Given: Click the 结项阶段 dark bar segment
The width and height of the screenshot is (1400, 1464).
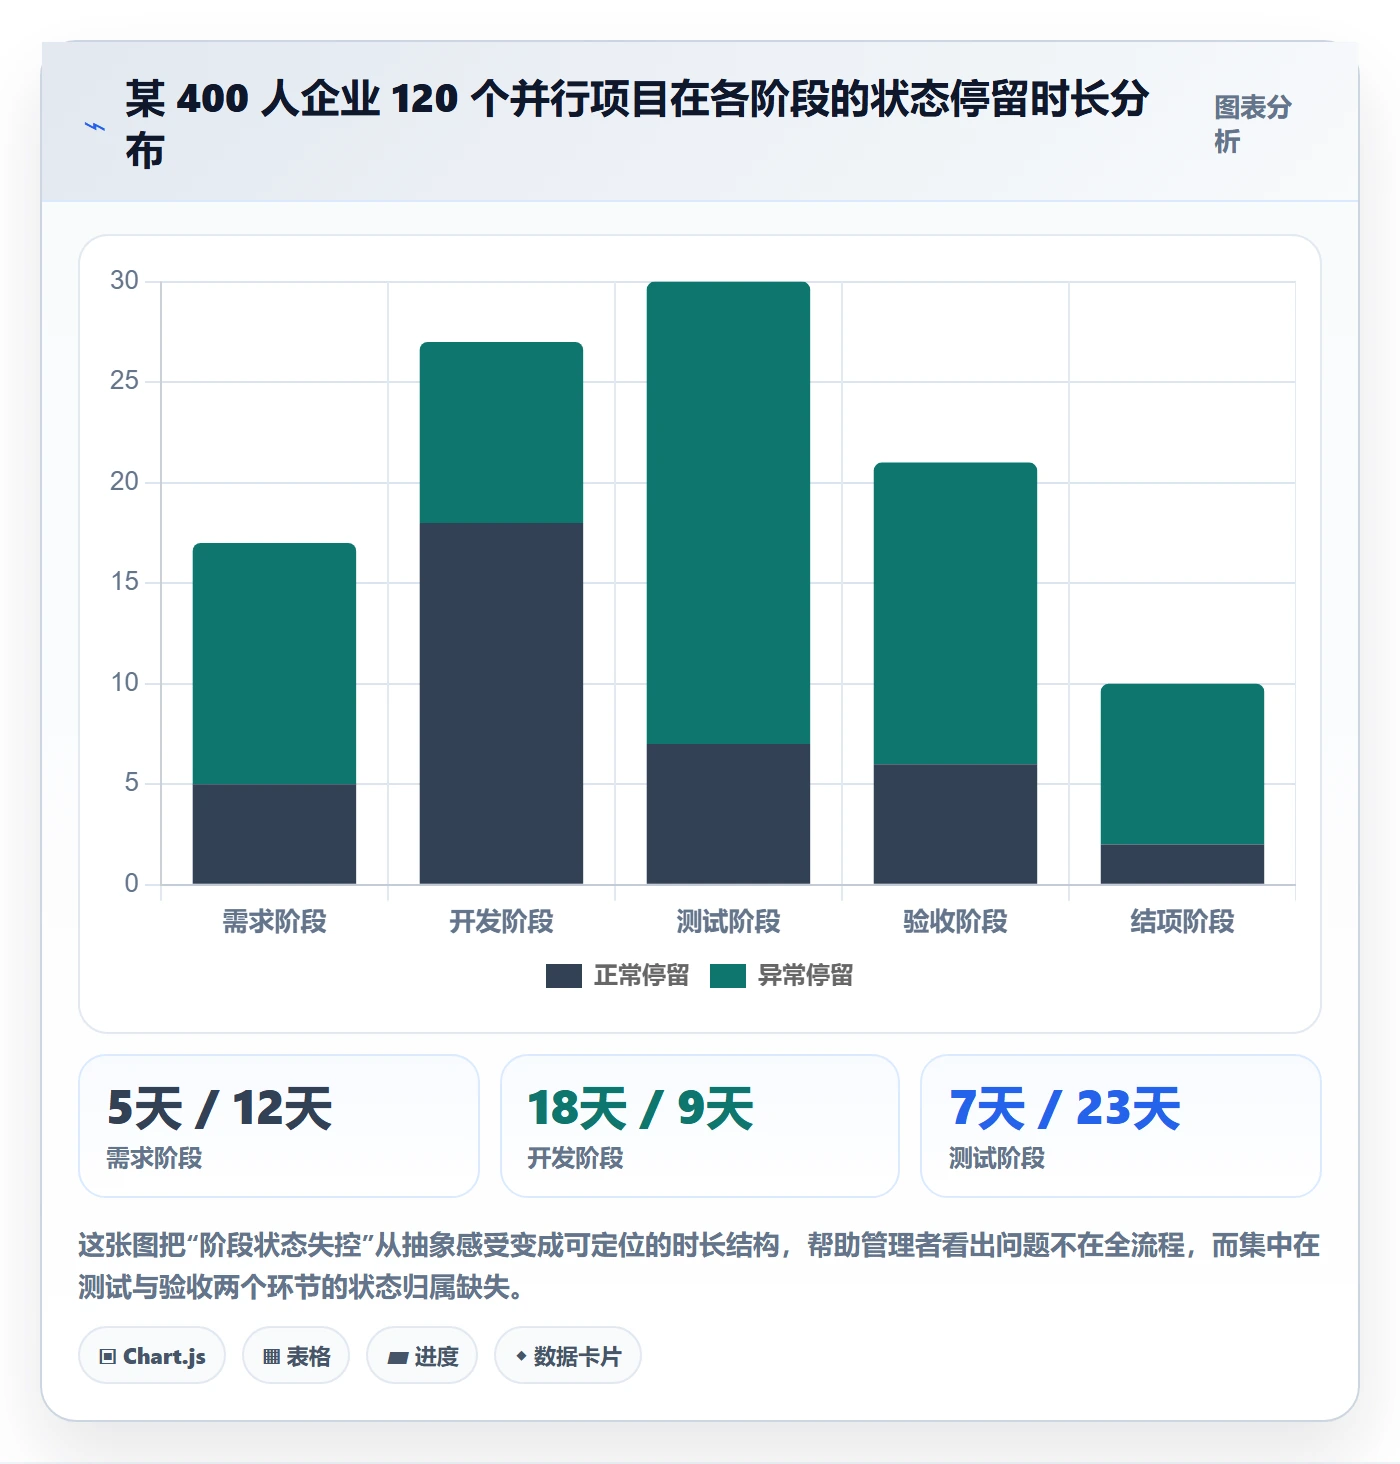Looking at the screenshot, I should [x=1182, y=864].
